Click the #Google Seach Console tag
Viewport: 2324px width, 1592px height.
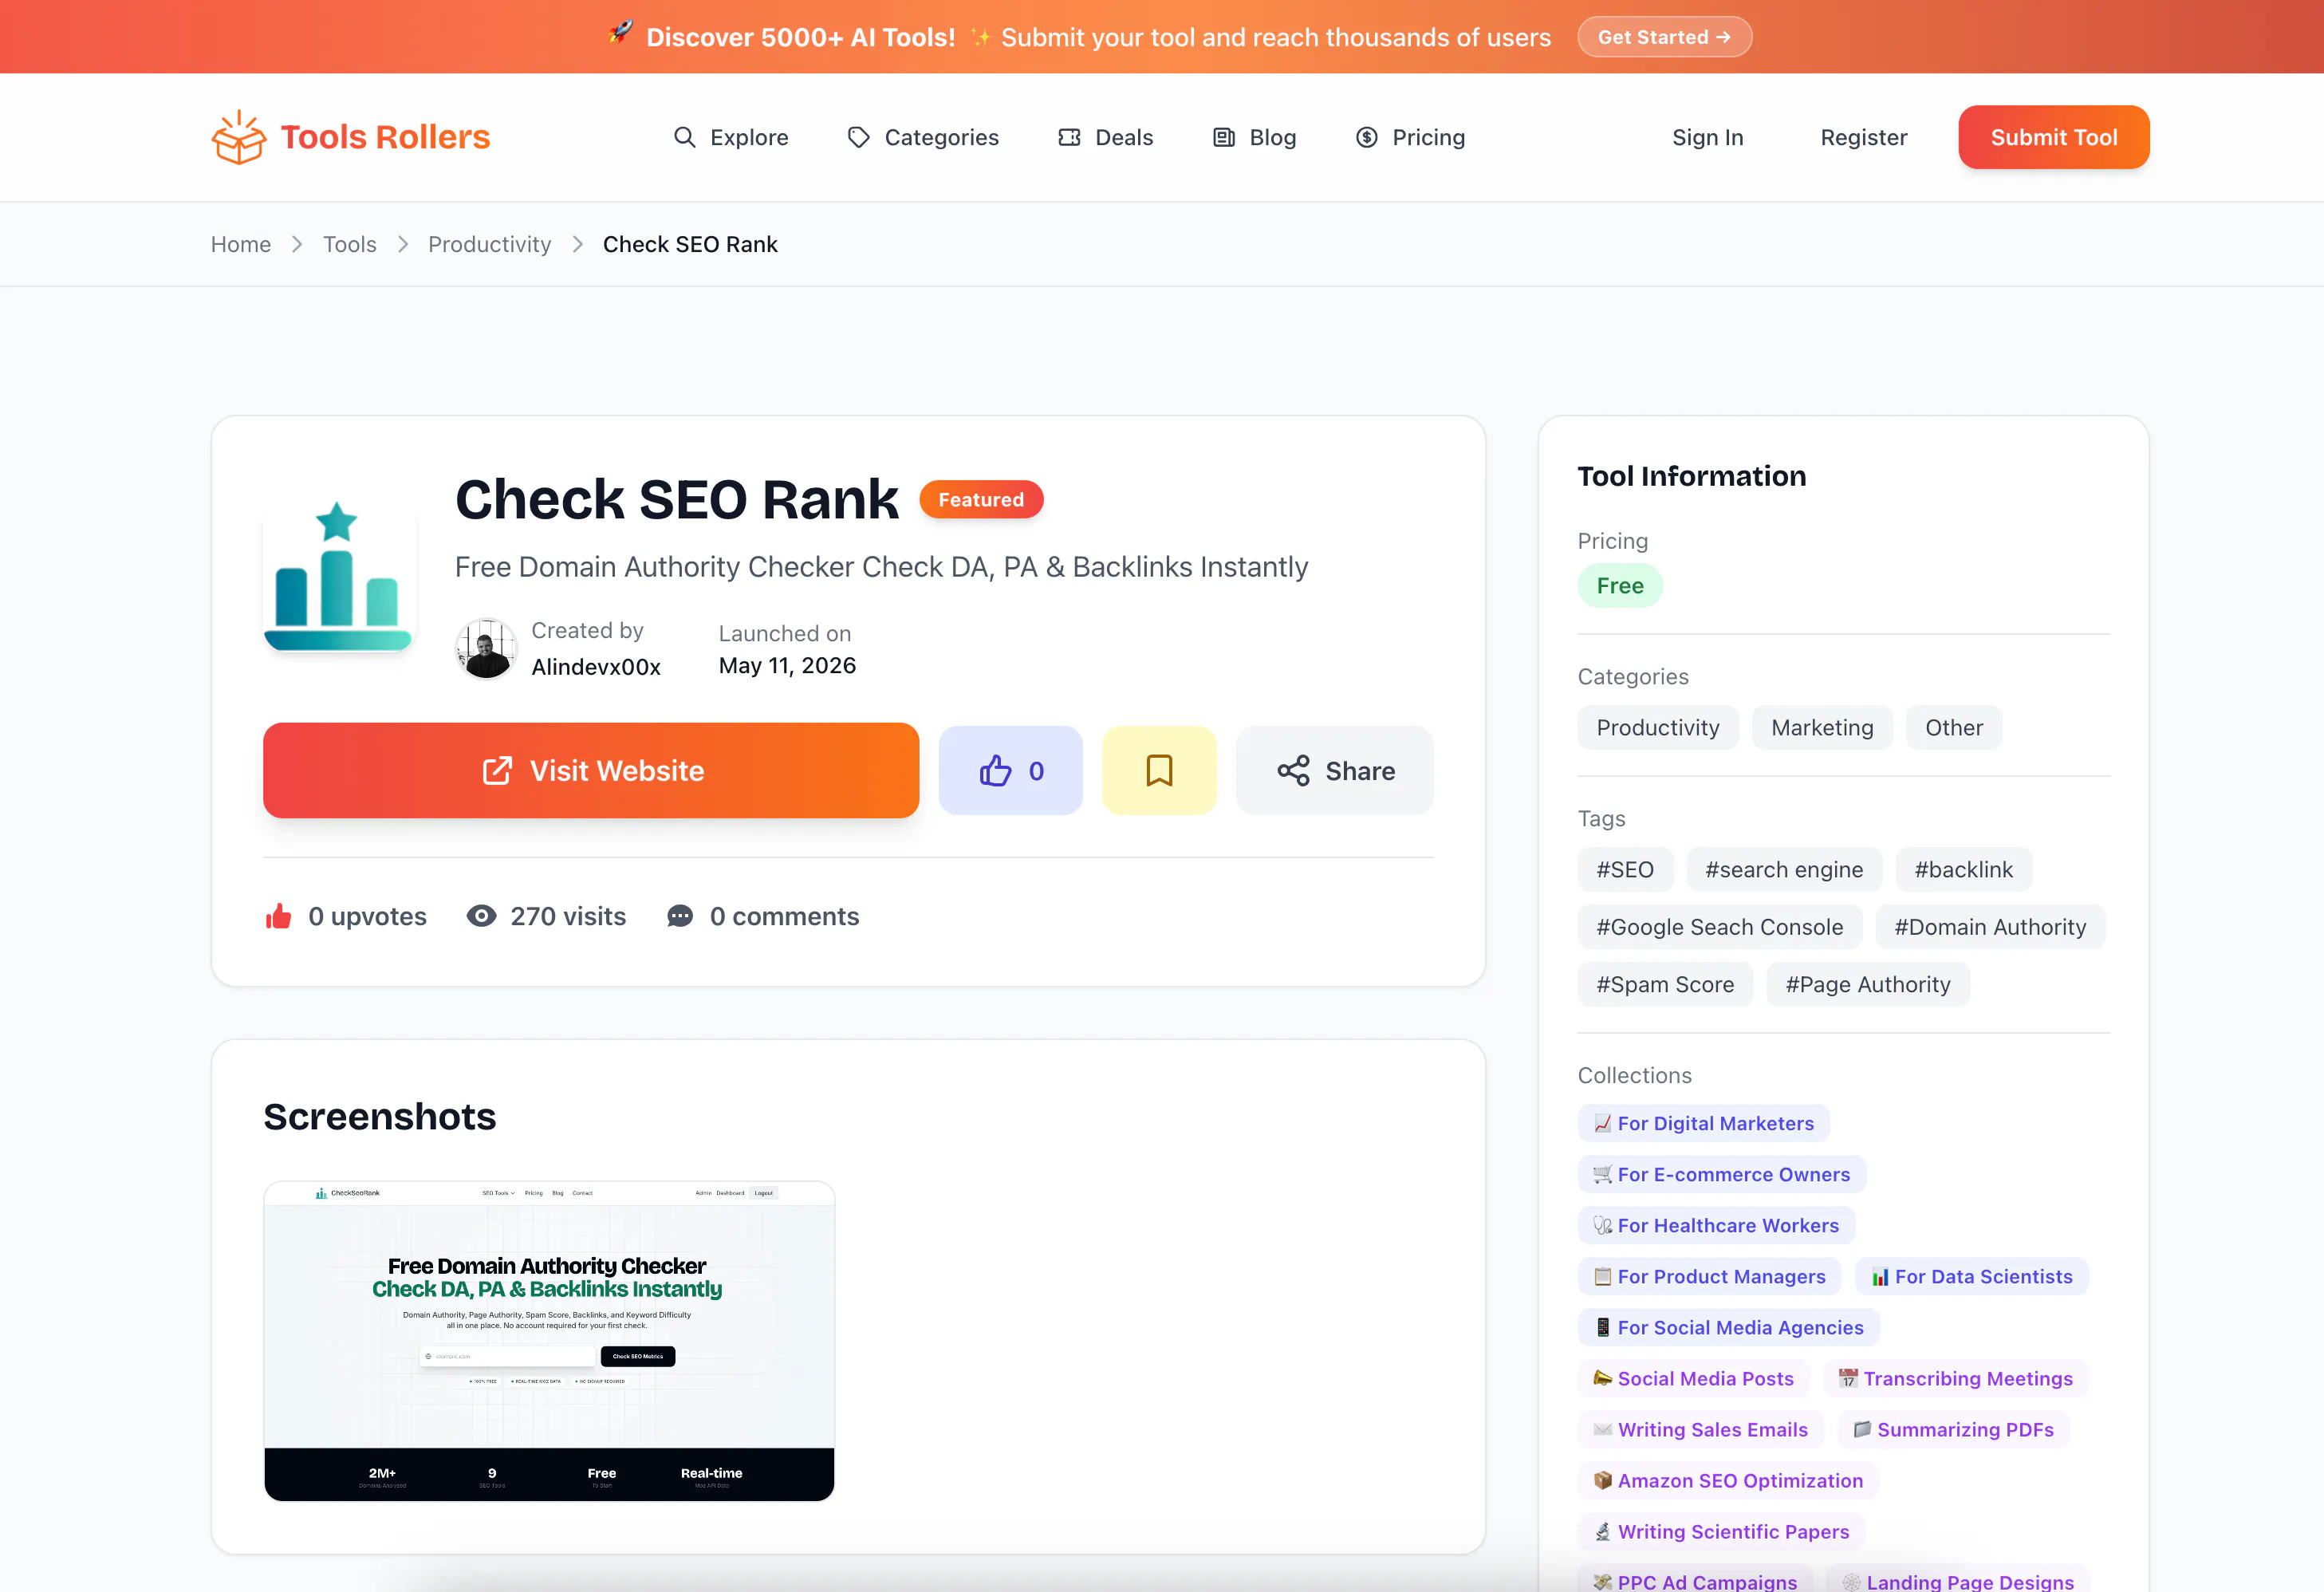coord(1719,927)
